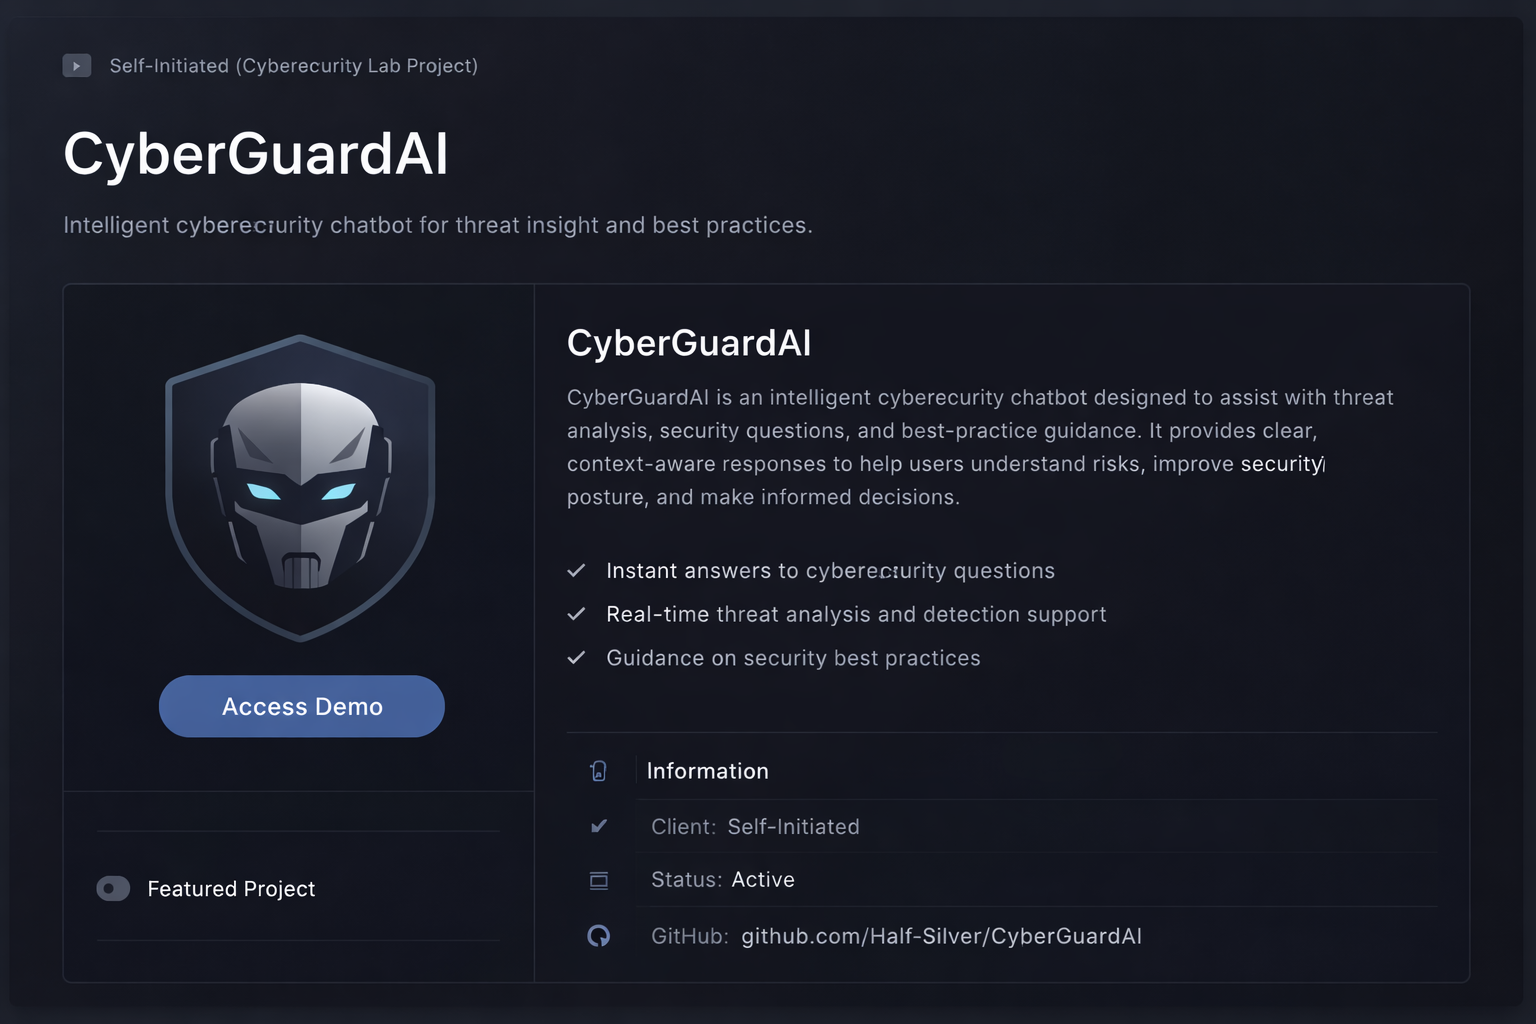The image size is (1536, 1024).
Task: Select the Self-Initiated breadcrumb text
Action: tap(293, 65)
